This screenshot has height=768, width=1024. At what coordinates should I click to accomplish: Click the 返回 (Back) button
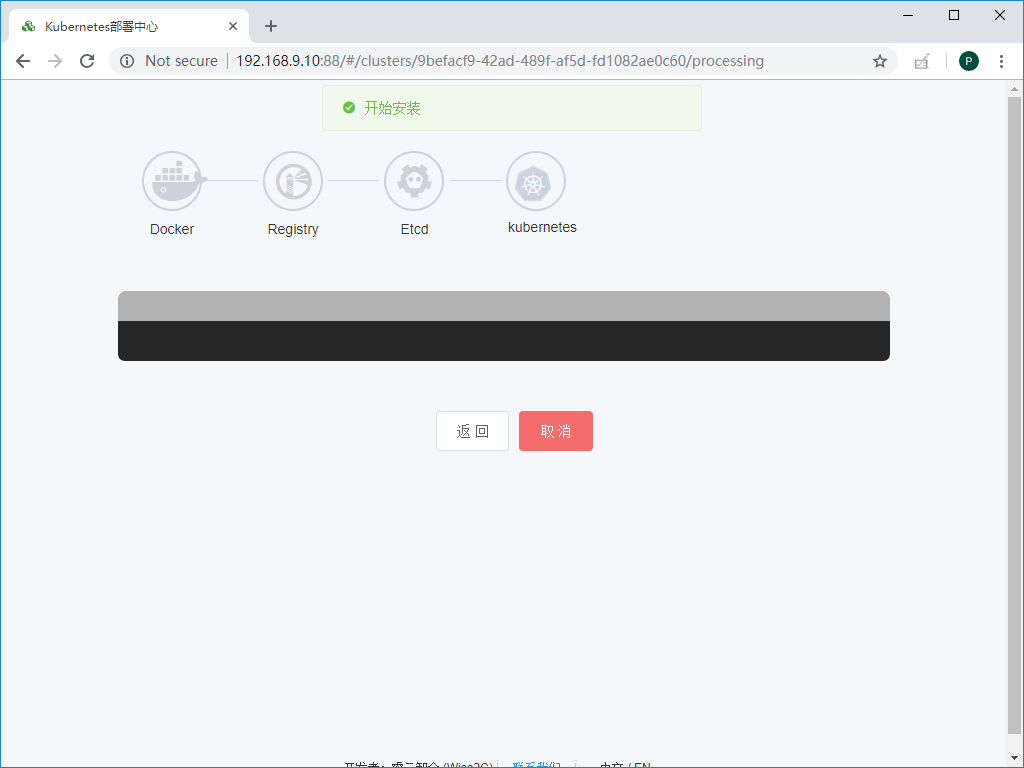point(472,431)
